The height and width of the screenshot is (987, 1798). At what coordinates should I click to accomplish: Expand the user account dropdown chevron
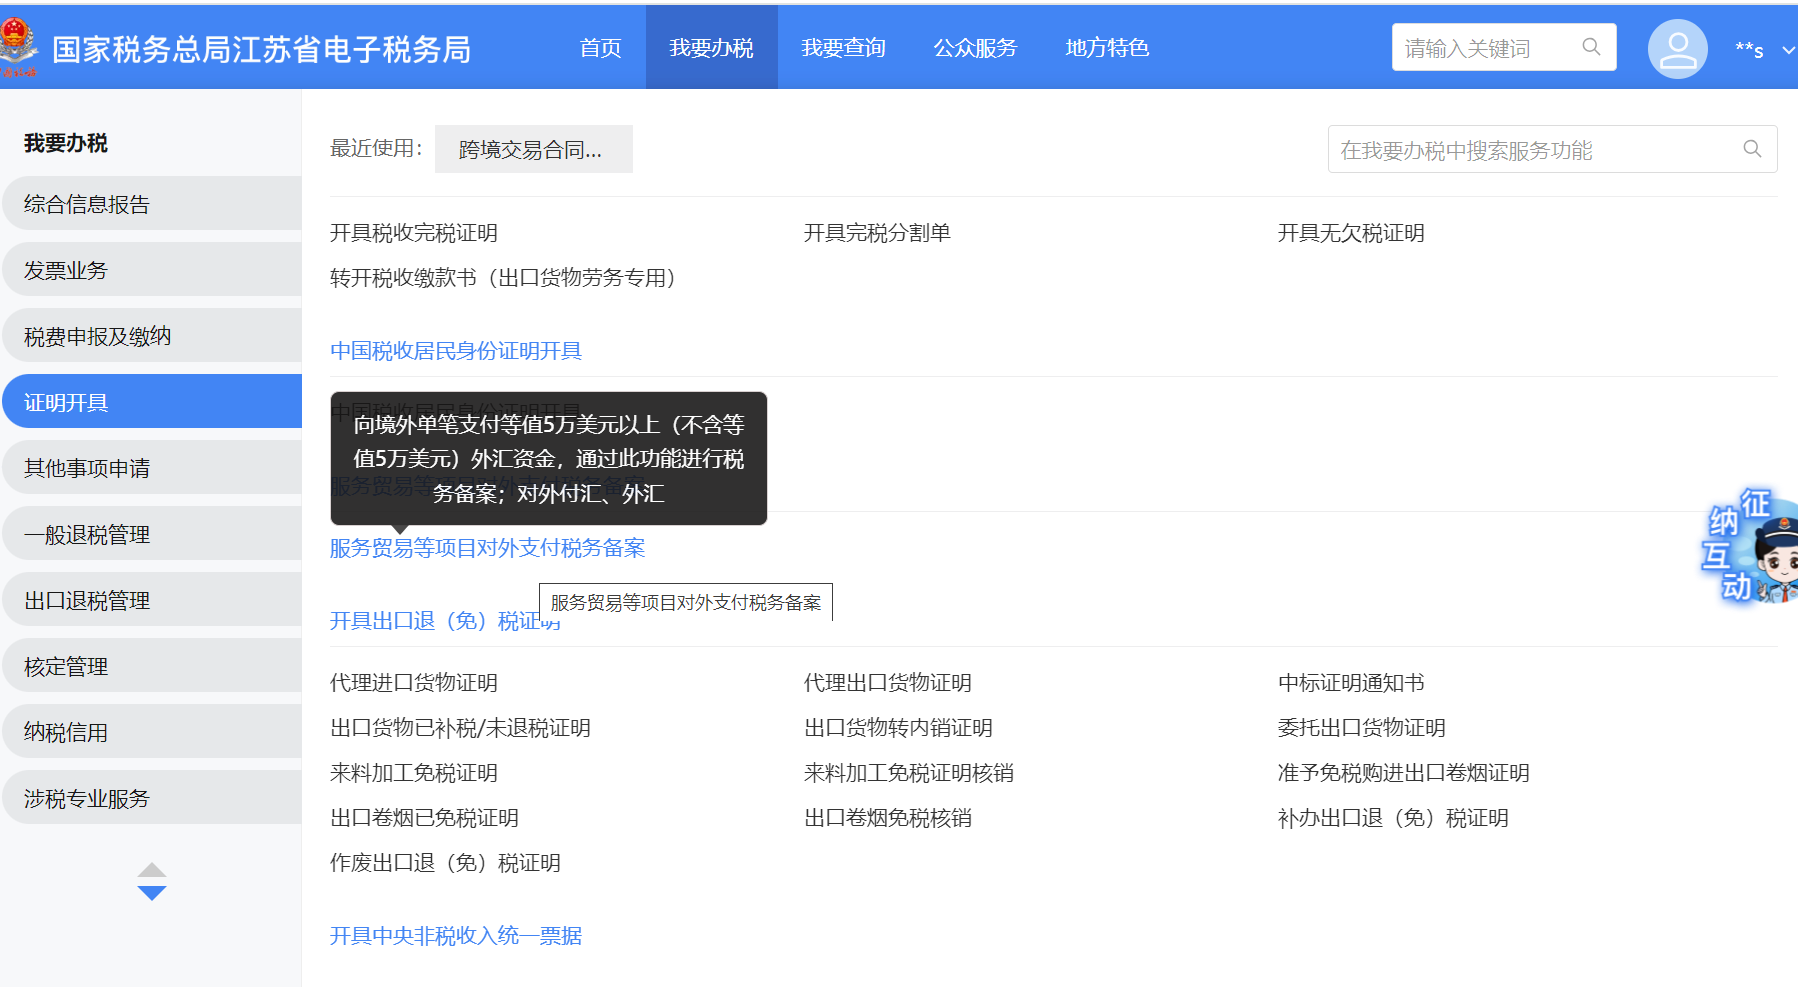[x=1787, y=50]
